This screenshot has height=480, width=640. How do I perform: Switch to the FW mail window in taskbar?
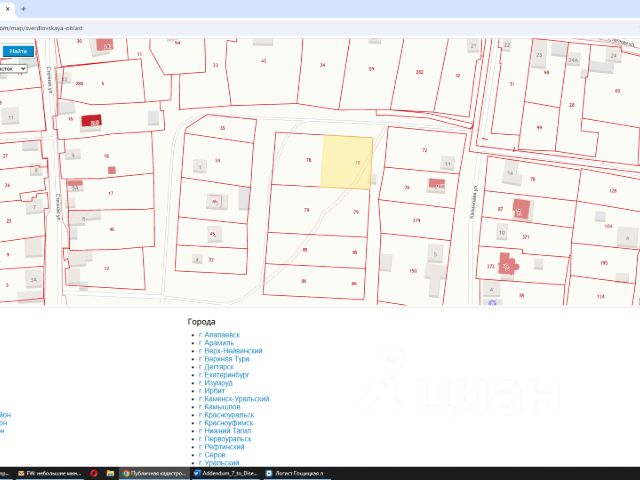click(x=50, y=473)
